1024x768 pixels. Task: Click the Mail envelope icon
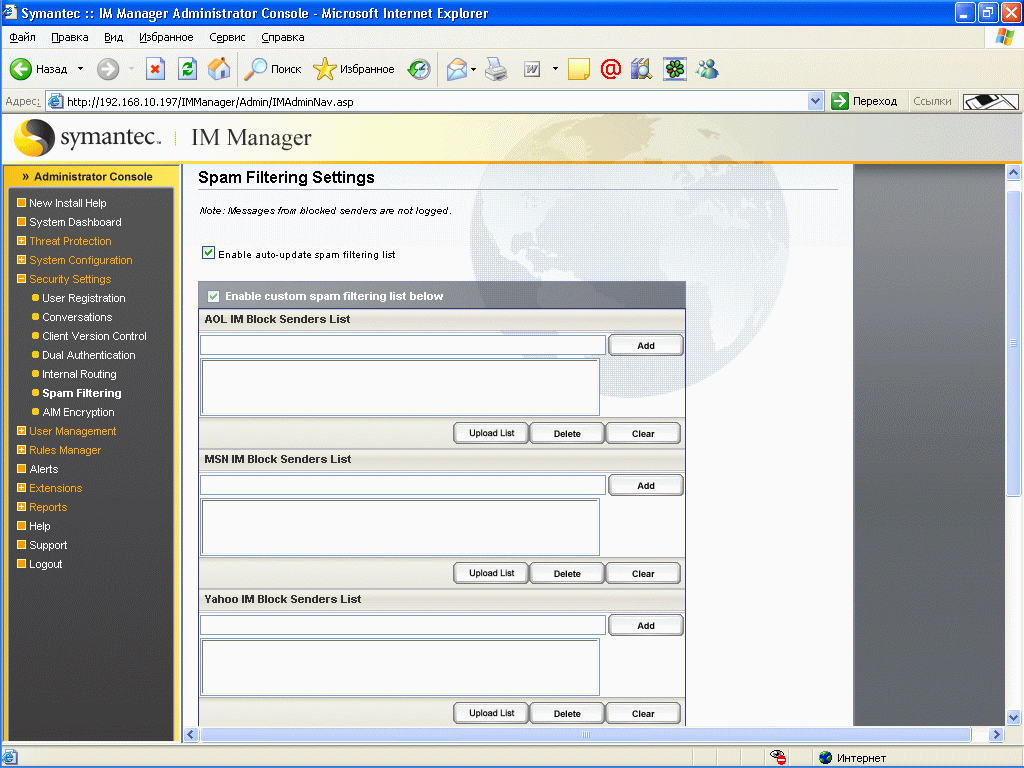point(456,69)
